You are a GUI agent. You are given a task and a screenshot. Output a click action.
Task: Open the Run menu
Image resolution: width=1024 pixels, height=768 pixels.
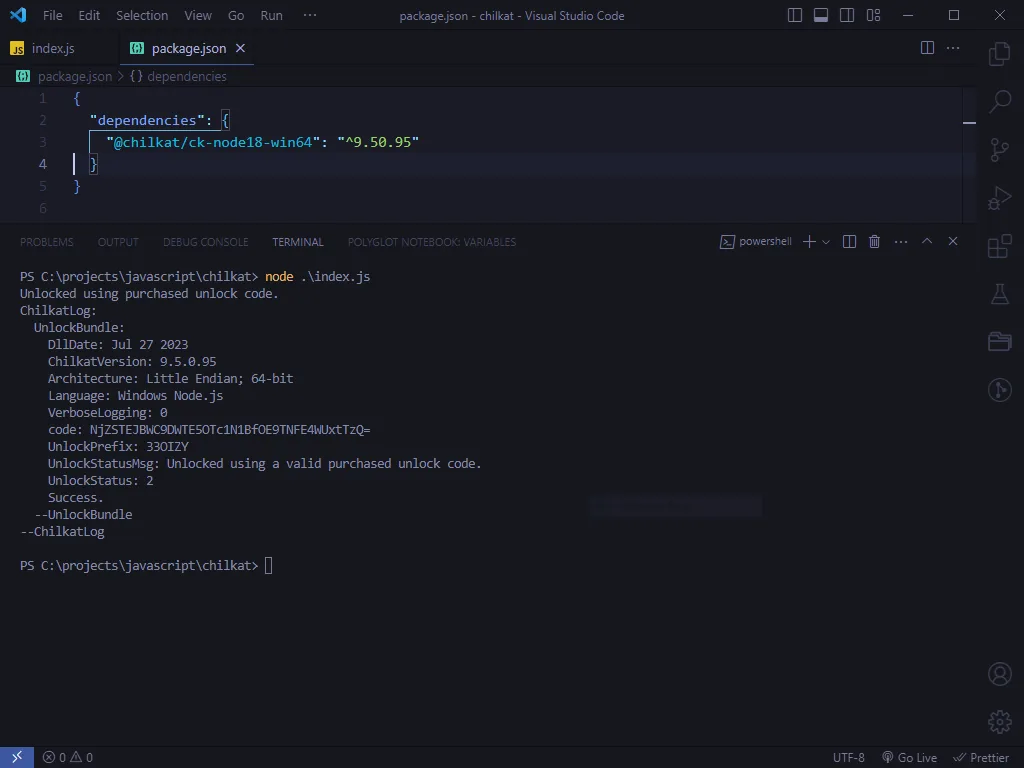point(271,15)
